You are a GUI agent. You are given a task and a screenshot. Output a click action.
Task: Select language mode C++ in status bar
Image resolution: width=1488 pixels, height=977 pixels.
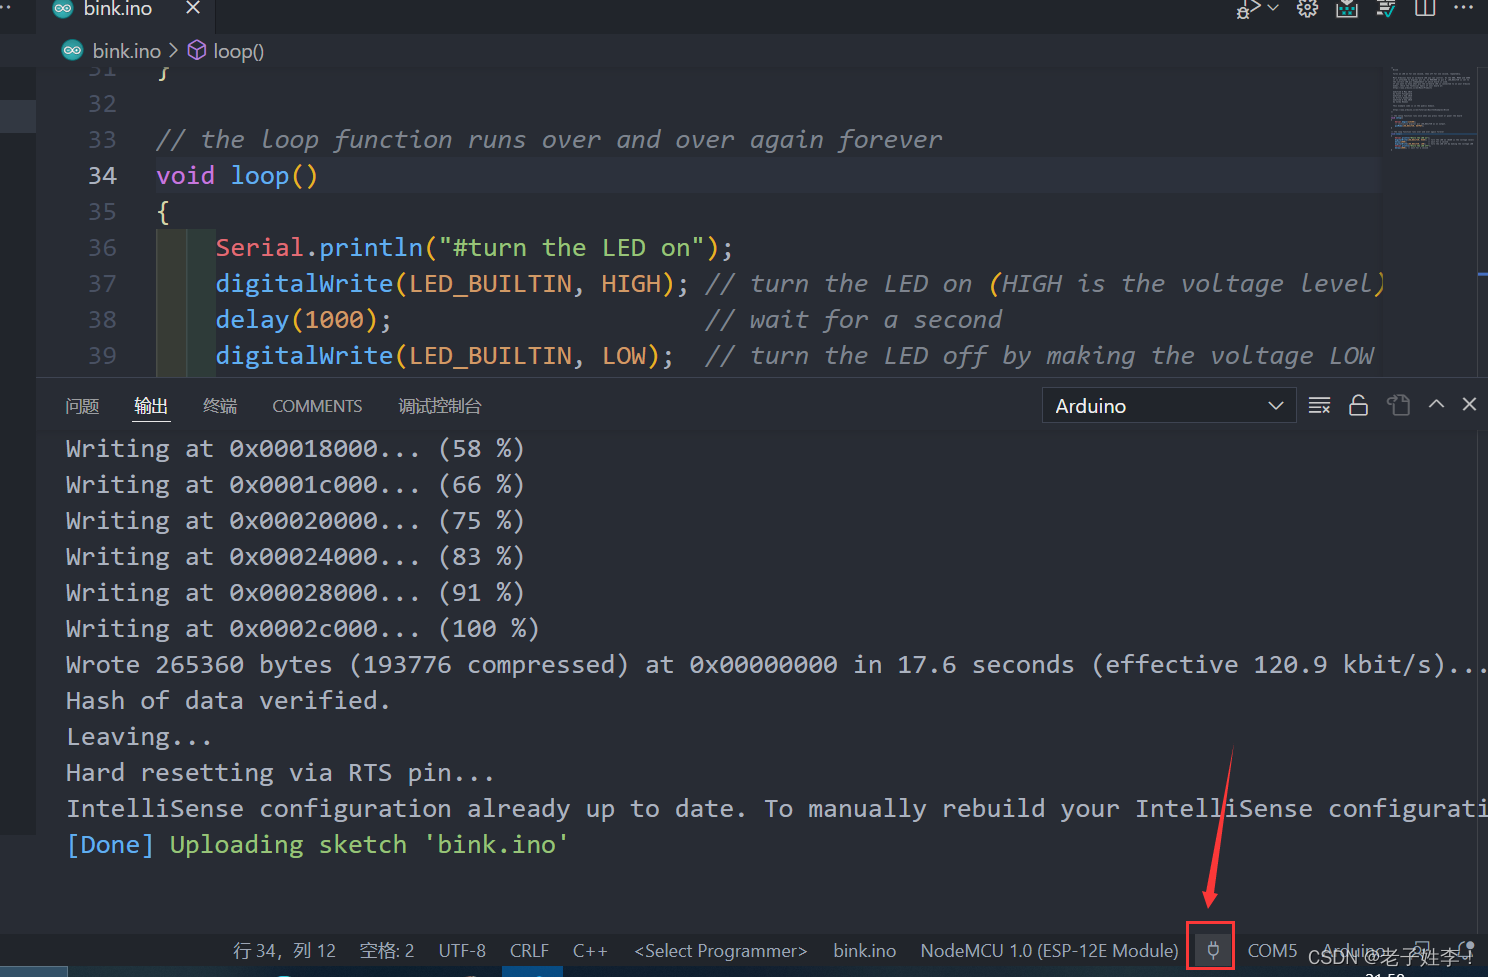(590, 951)
